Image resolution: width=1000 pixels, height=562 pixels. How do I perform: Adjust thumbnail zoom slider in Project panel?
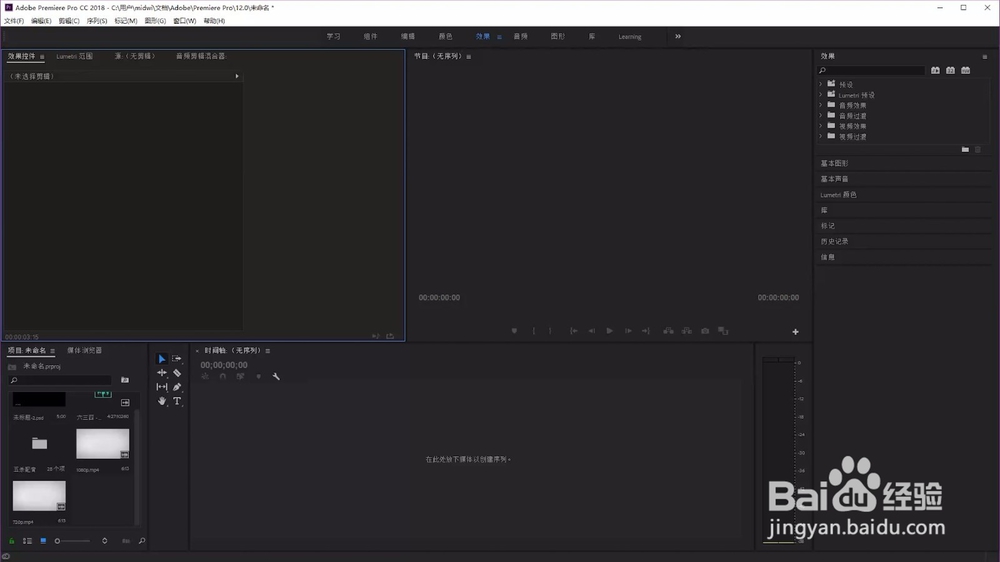click(x=73, y=541)
